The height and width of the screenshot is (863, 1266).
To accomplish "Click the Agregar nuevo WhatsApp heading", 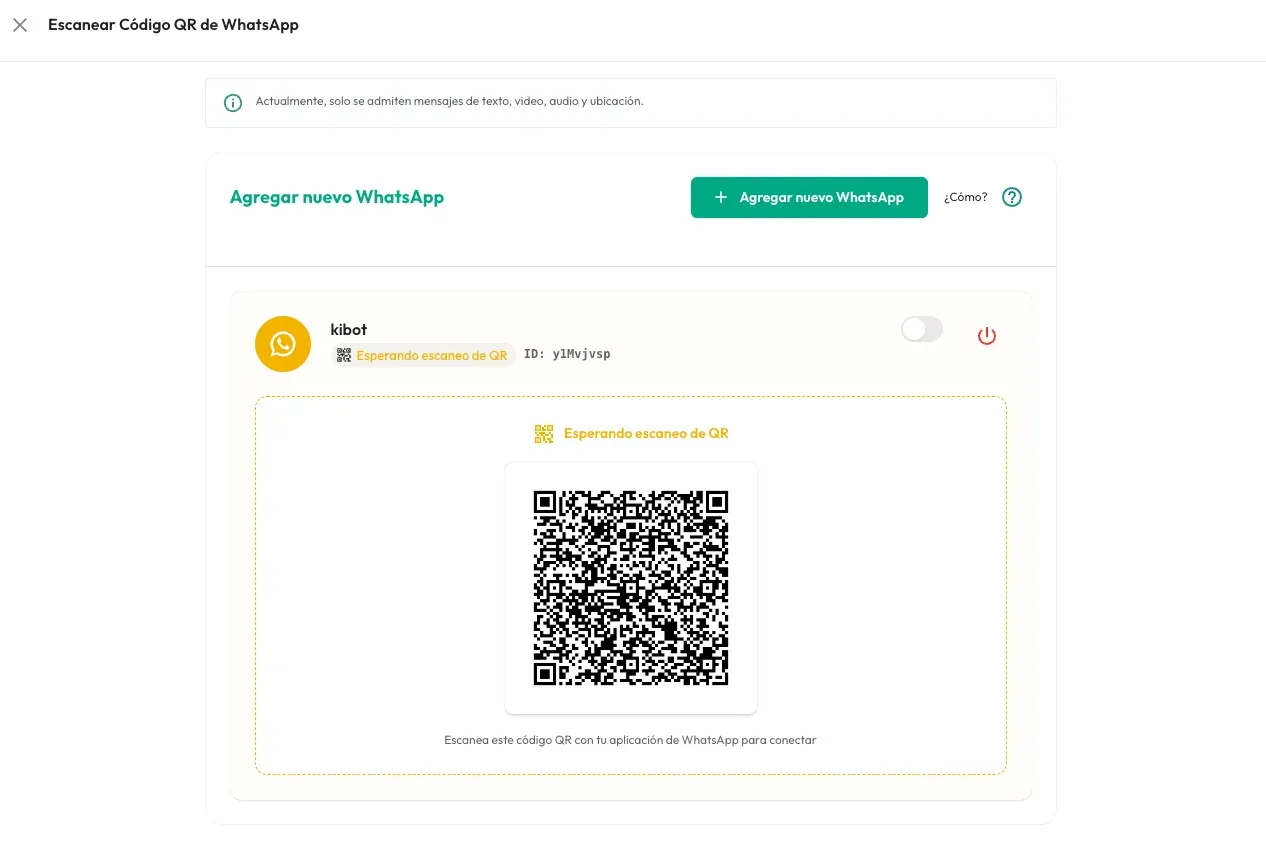I will pos(337,197).
